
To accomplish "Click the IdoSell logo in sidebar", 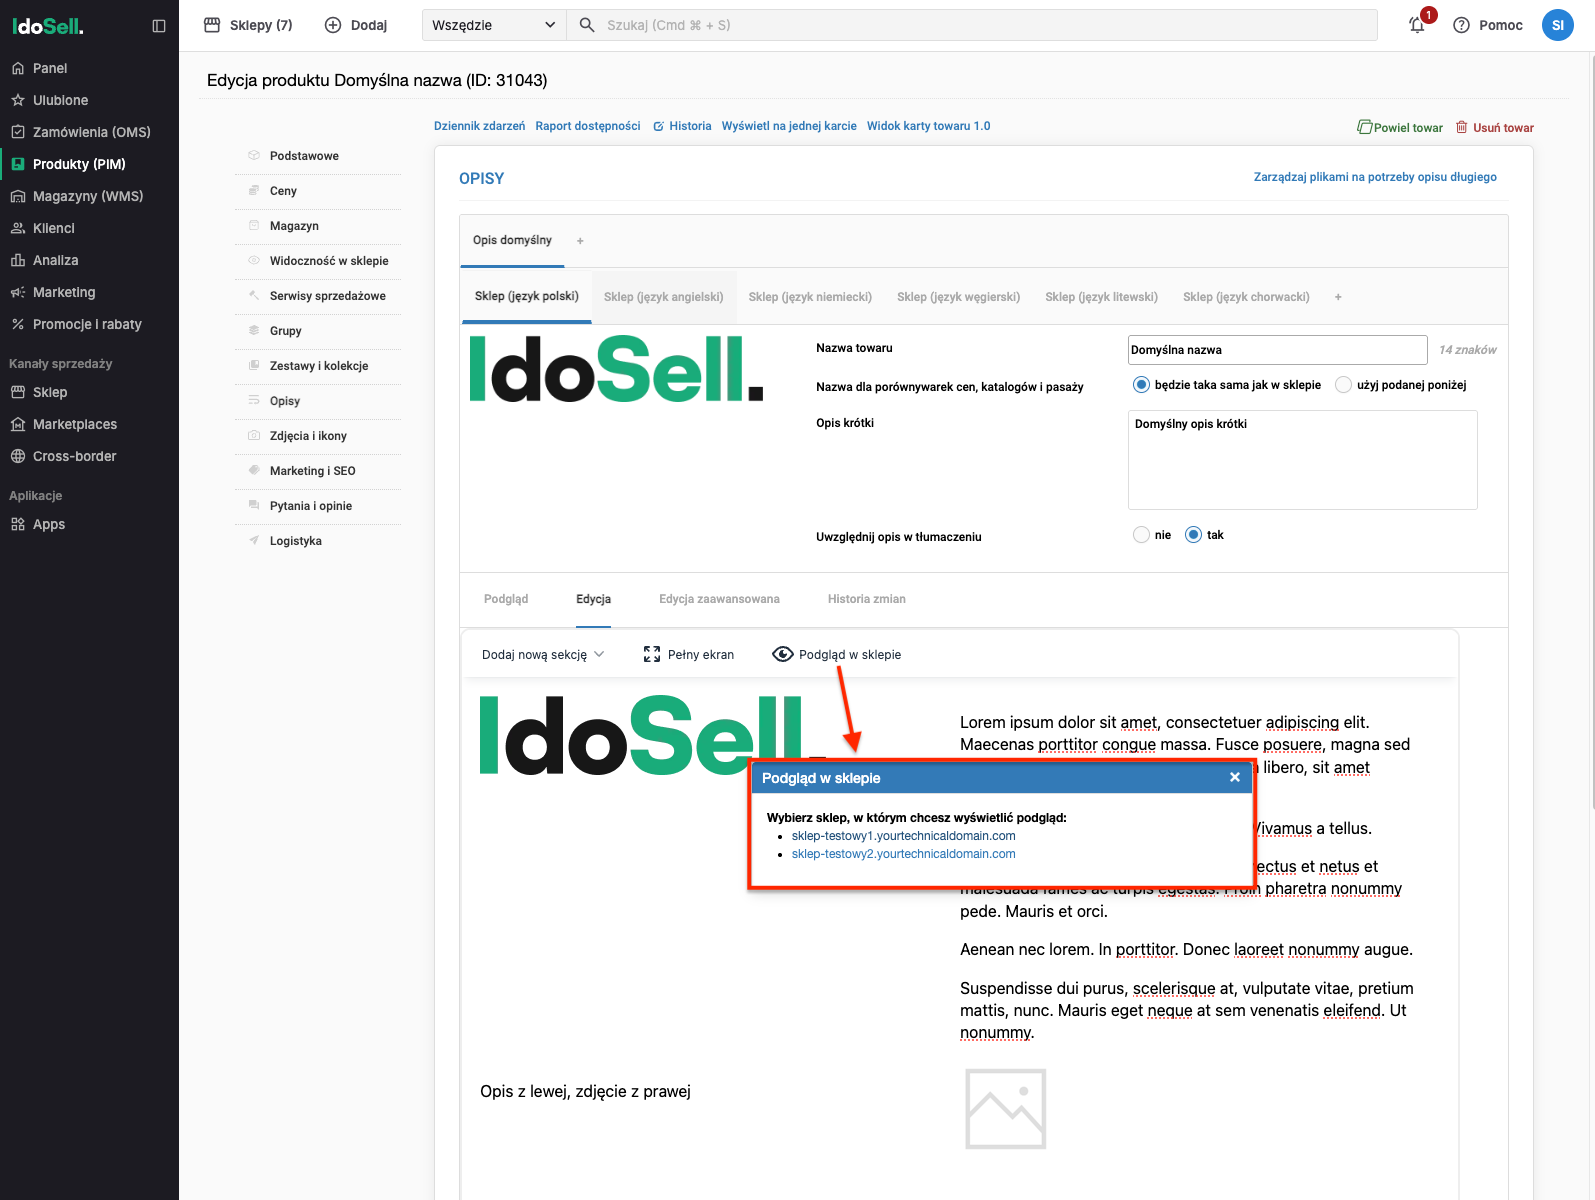I will click(x=47, y=27).
